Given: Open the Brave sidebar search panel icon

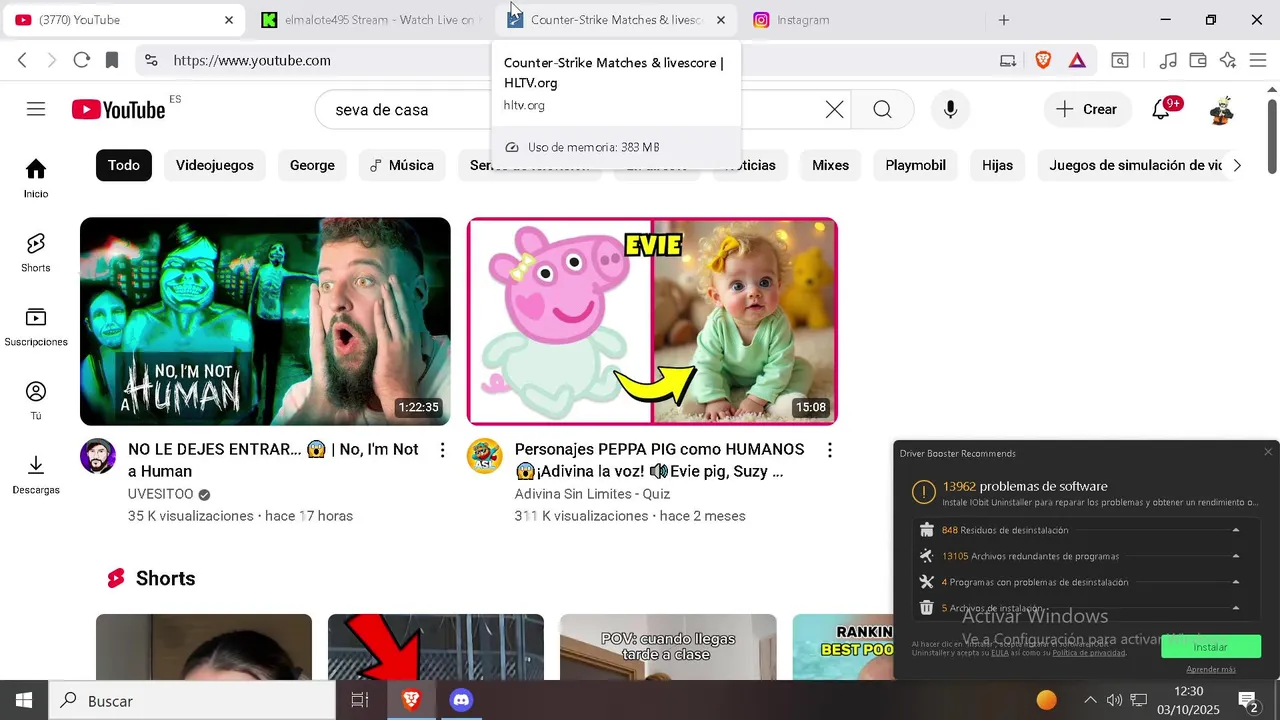Looking at the screenshot, I should click(x=1120, y=60).
